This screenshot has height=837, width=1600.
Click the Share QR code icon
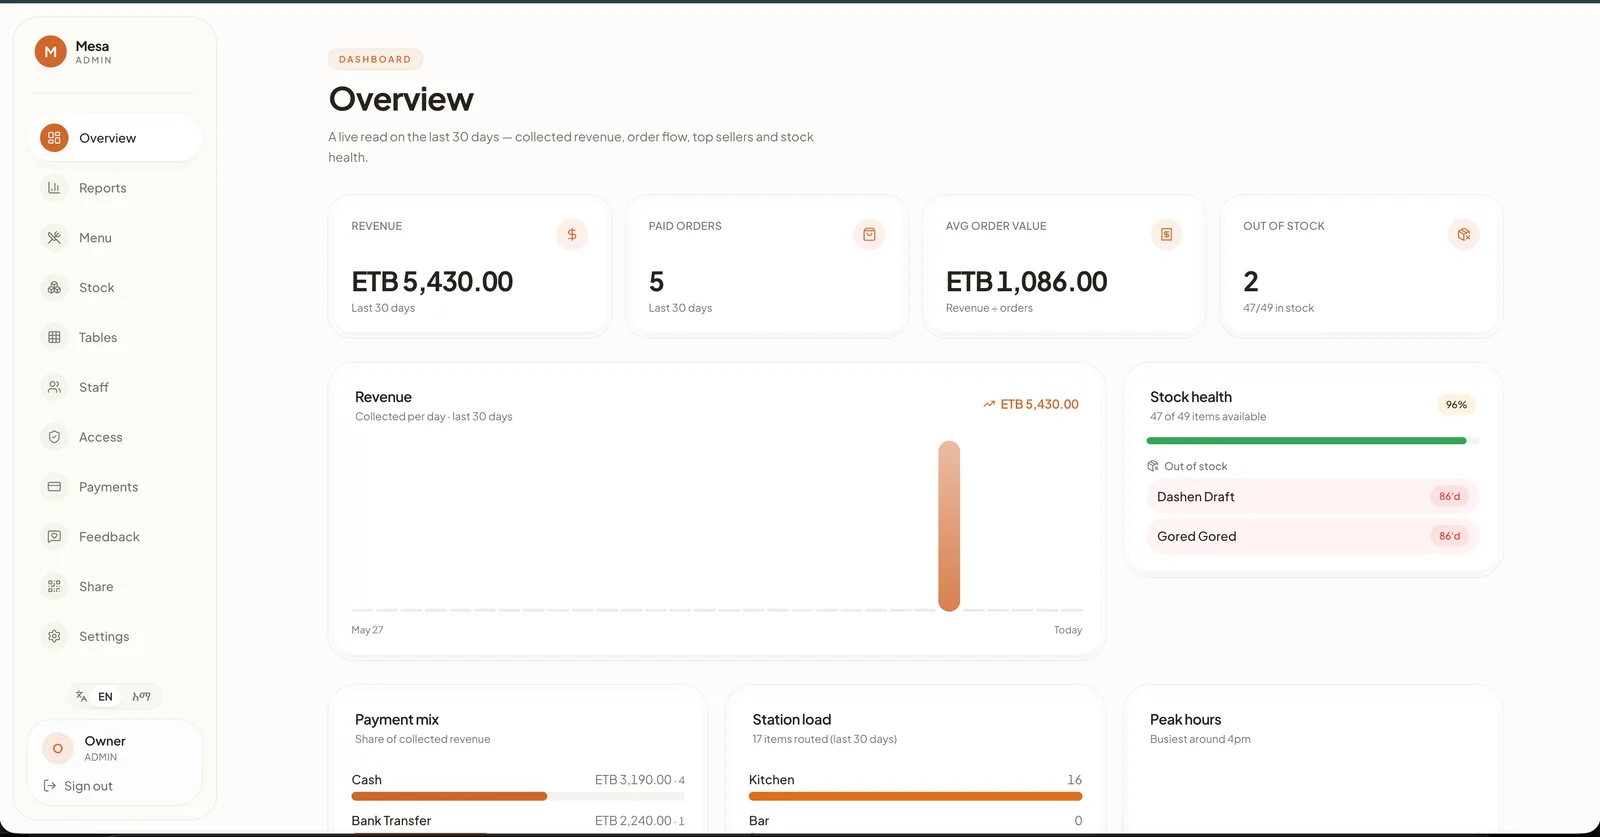pyautogui.click(x=54, y=587)
